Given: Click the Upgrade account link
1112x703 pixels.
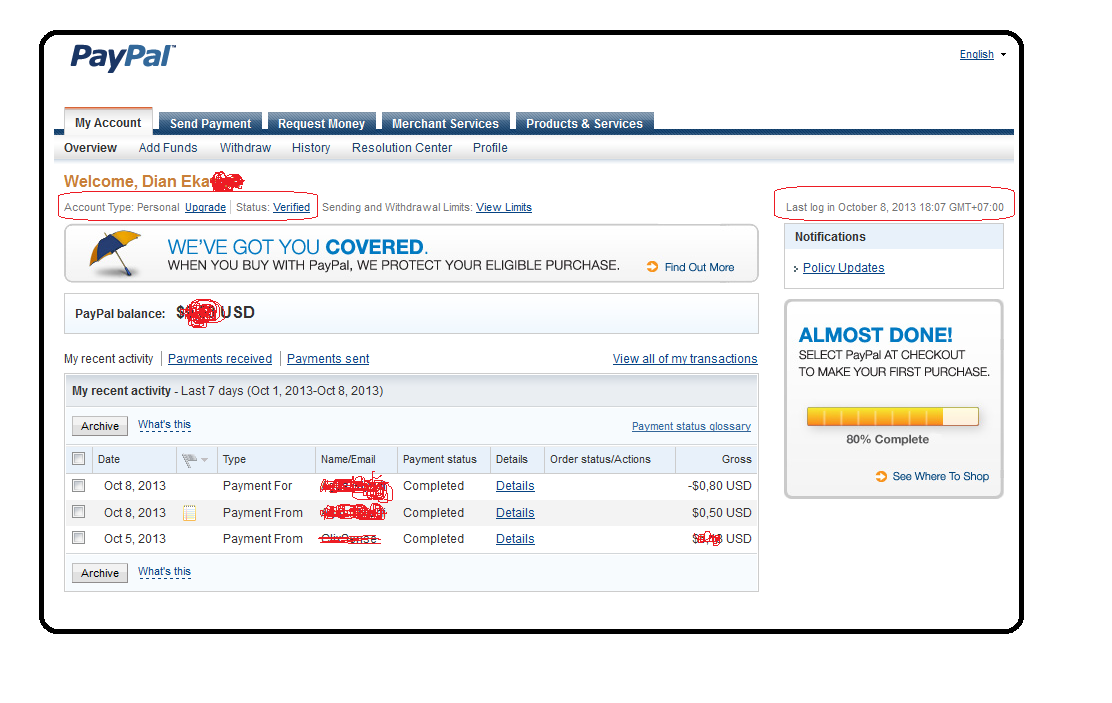Looking at the screenshot, I should (206, 207).
